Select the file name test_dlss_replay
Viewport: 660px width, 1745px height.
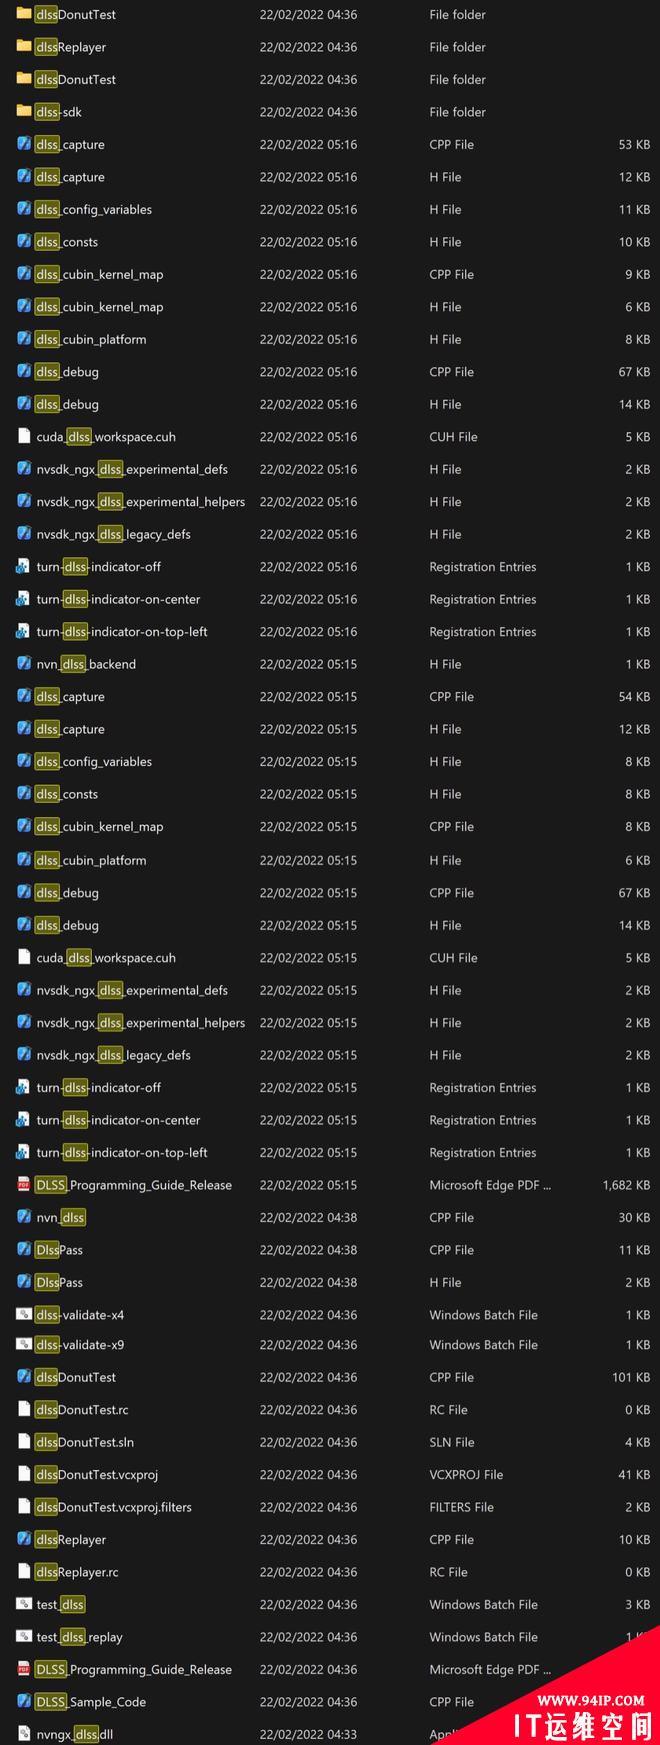(79, 1637)
